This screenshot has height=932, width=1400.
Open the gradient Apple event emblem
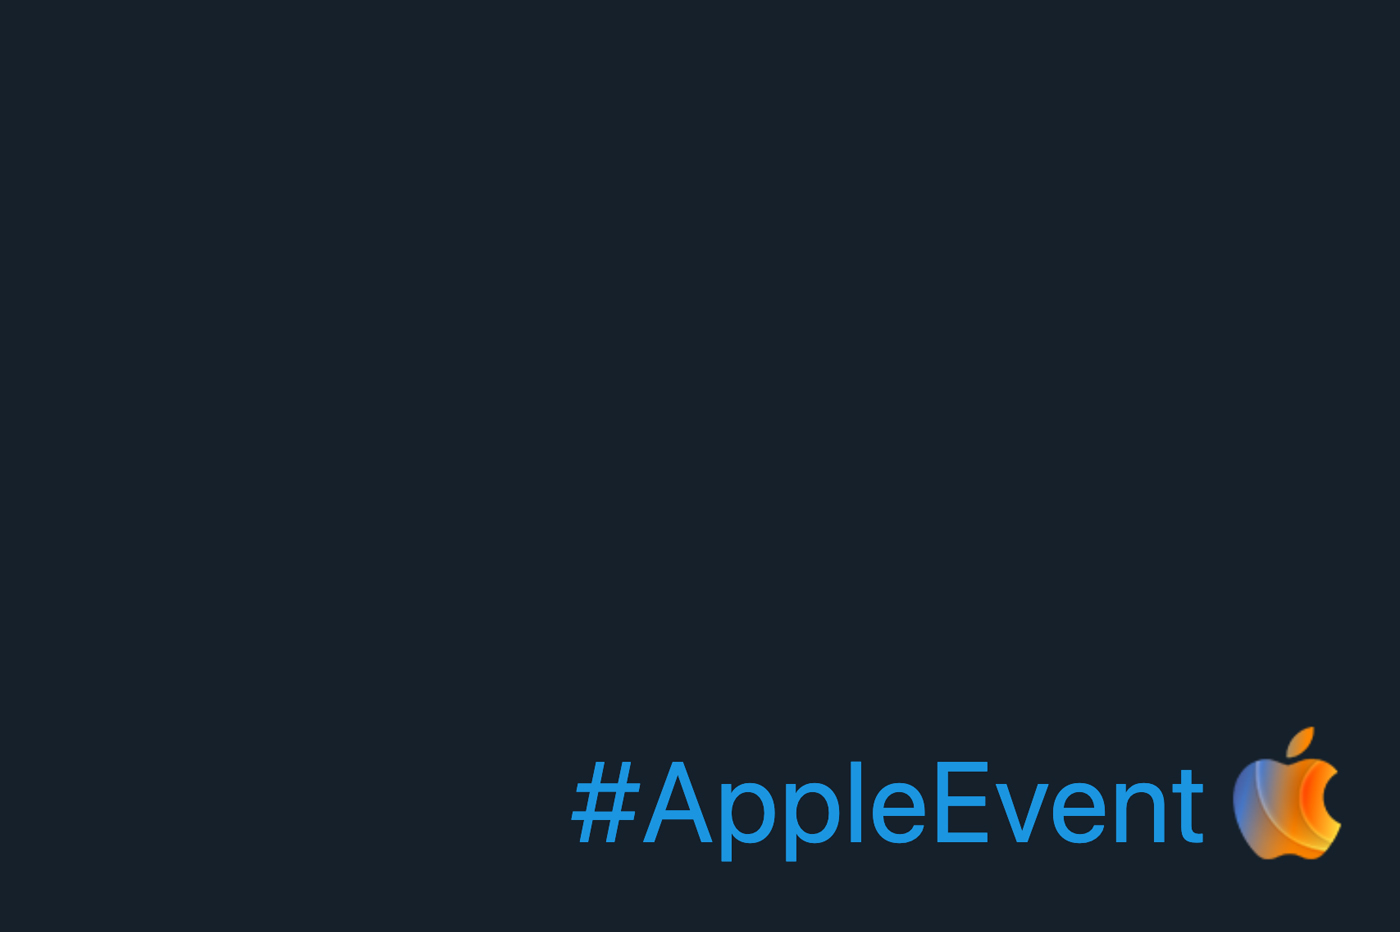point(1286,795)
